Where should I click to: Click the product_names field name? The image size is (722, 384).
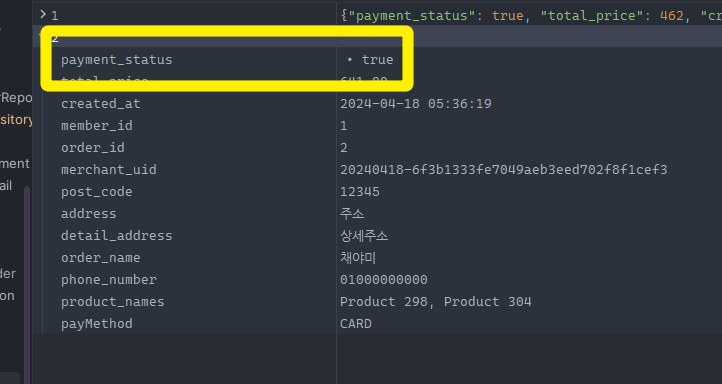(112, 302)
